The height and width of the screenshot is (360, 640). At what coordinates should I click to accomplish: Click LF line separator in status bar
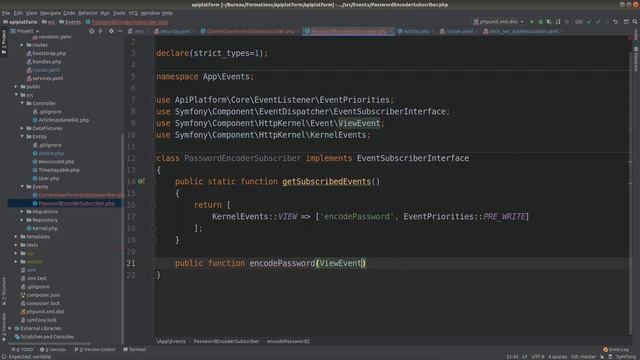coord(524,357)
